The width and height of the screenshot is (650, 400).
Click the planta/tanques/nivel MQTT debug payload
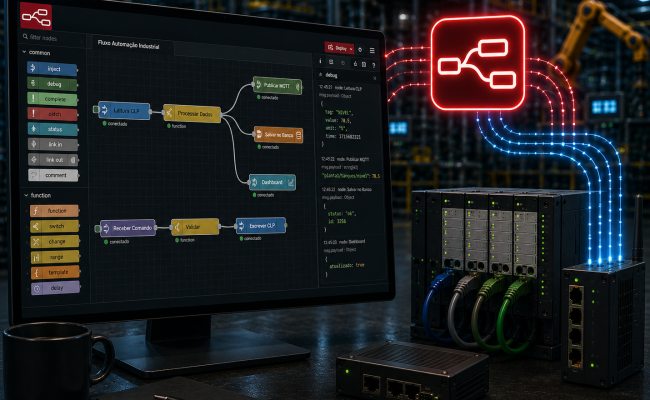(x=351, y=175)
